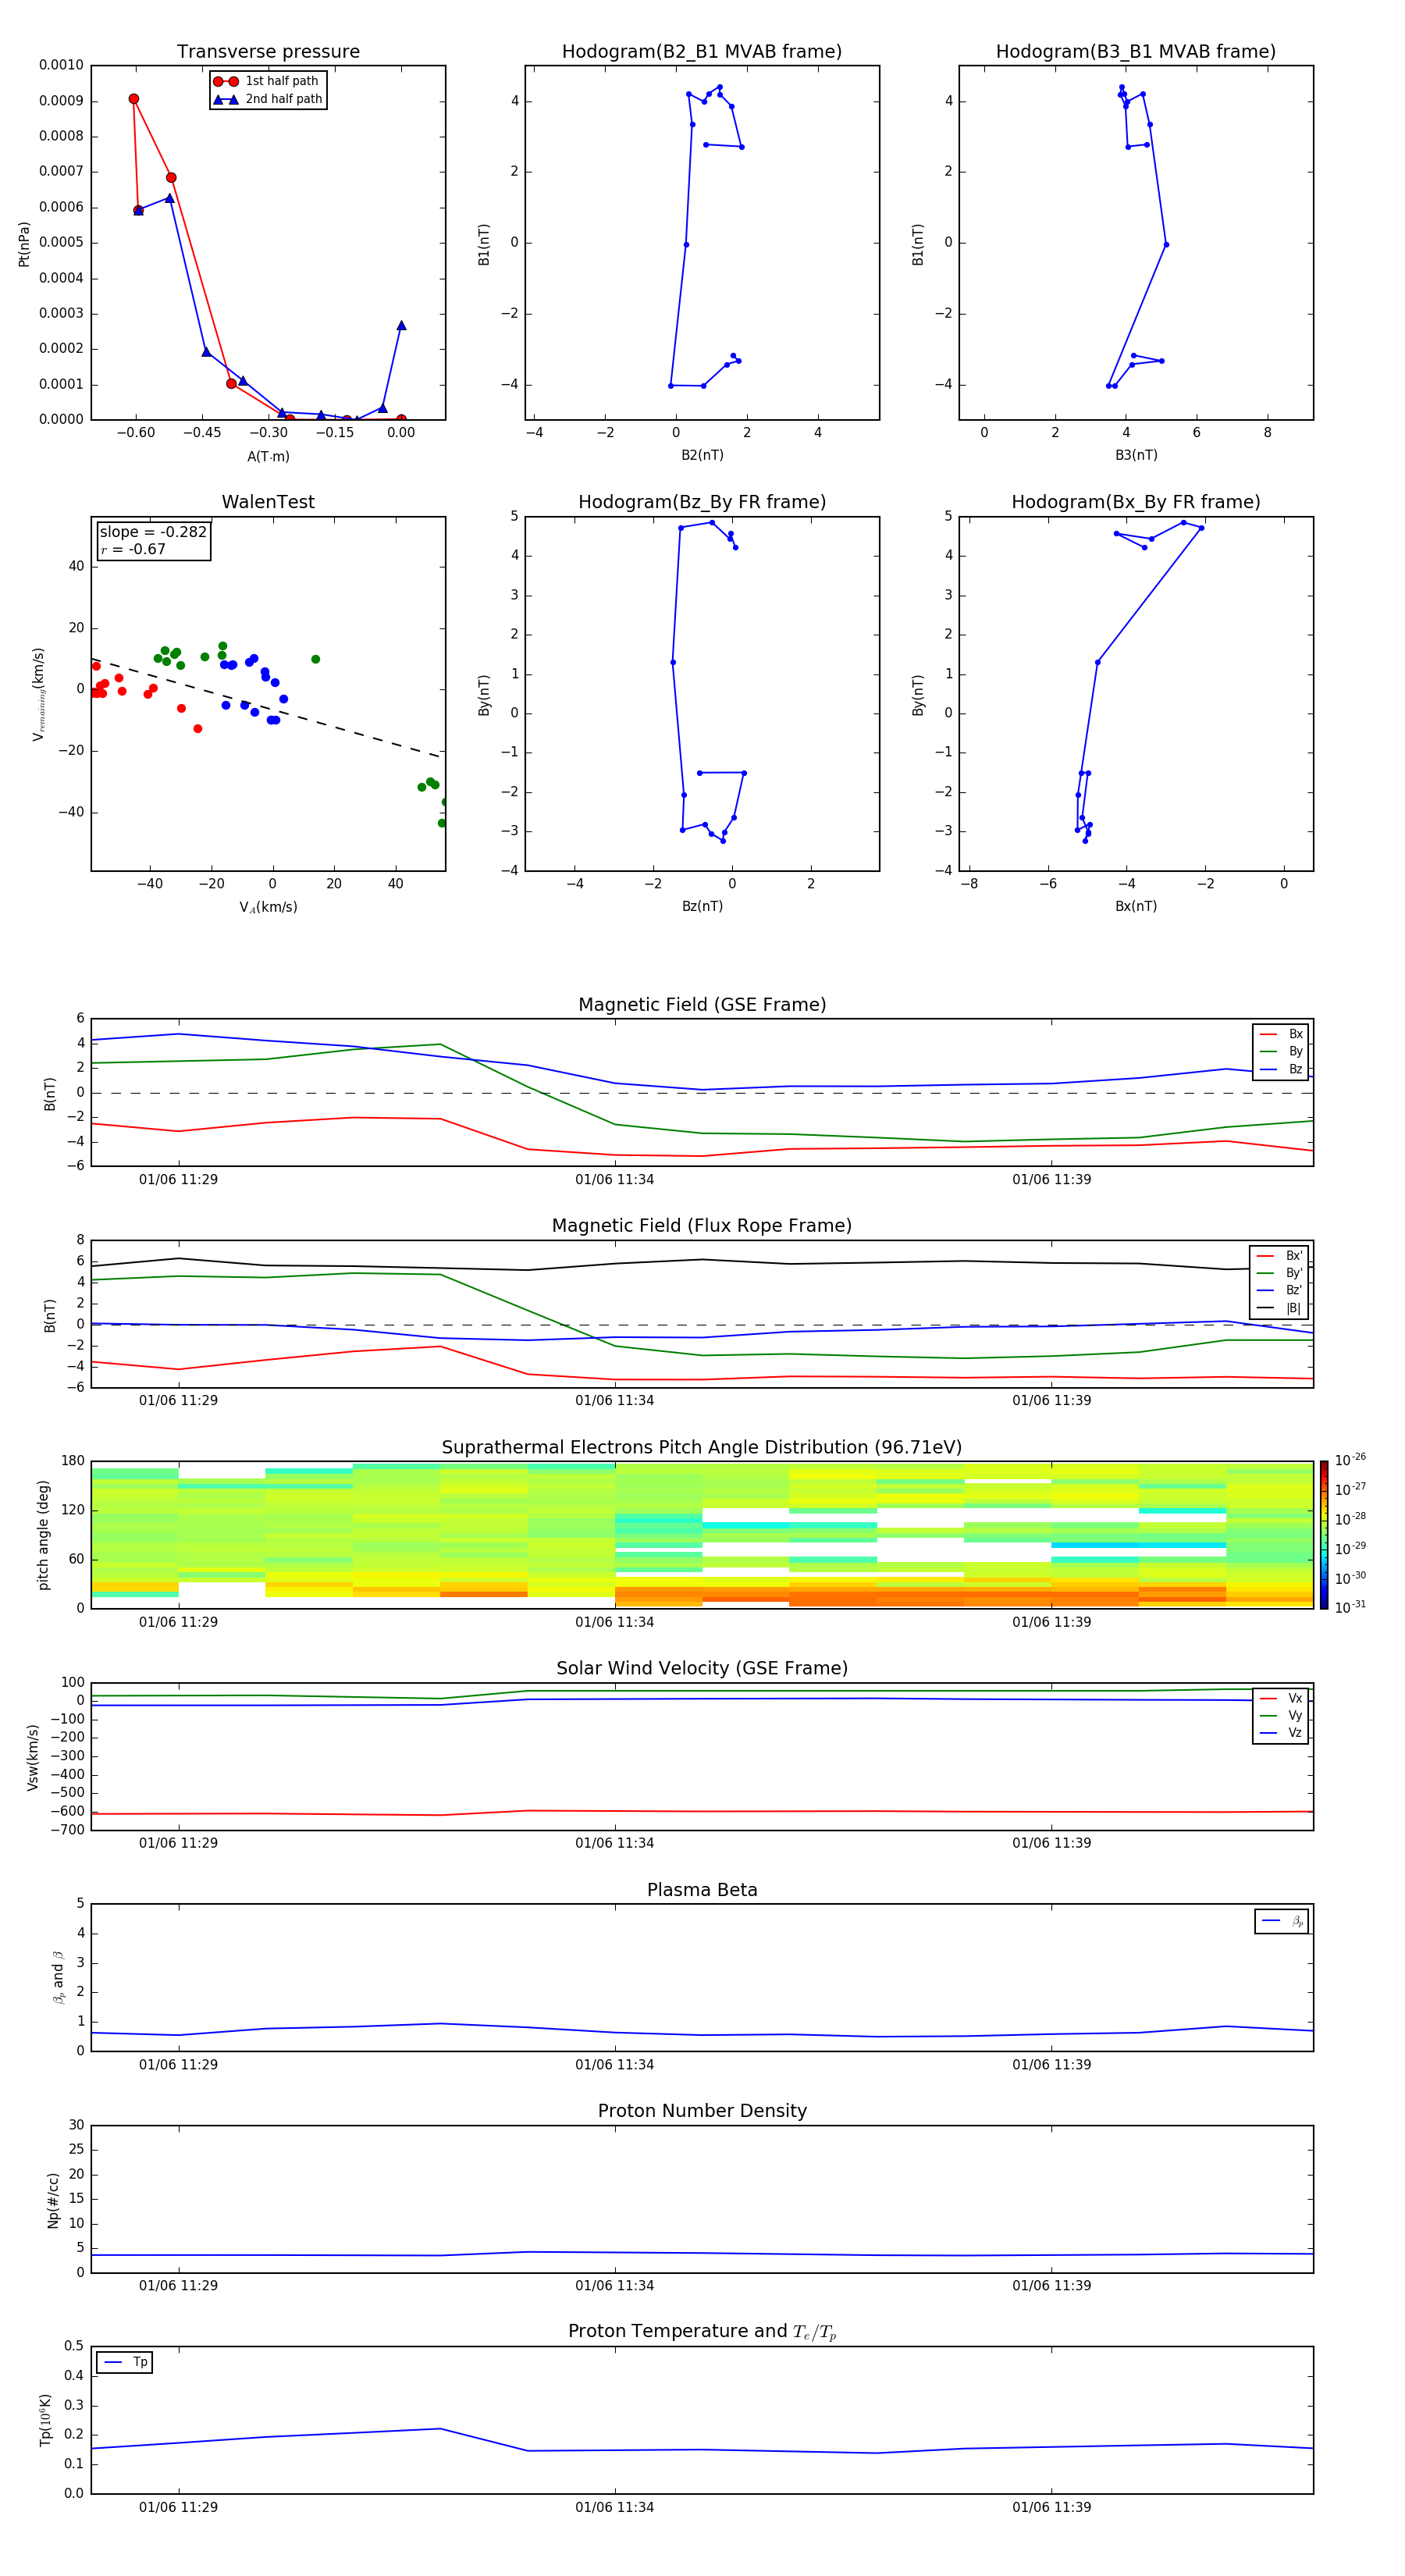Click the 'Bx' entry in GSE magnetic field legend
Image resolution: width=1405 pixels, height=2576 pixels.
[1281, 1034]
